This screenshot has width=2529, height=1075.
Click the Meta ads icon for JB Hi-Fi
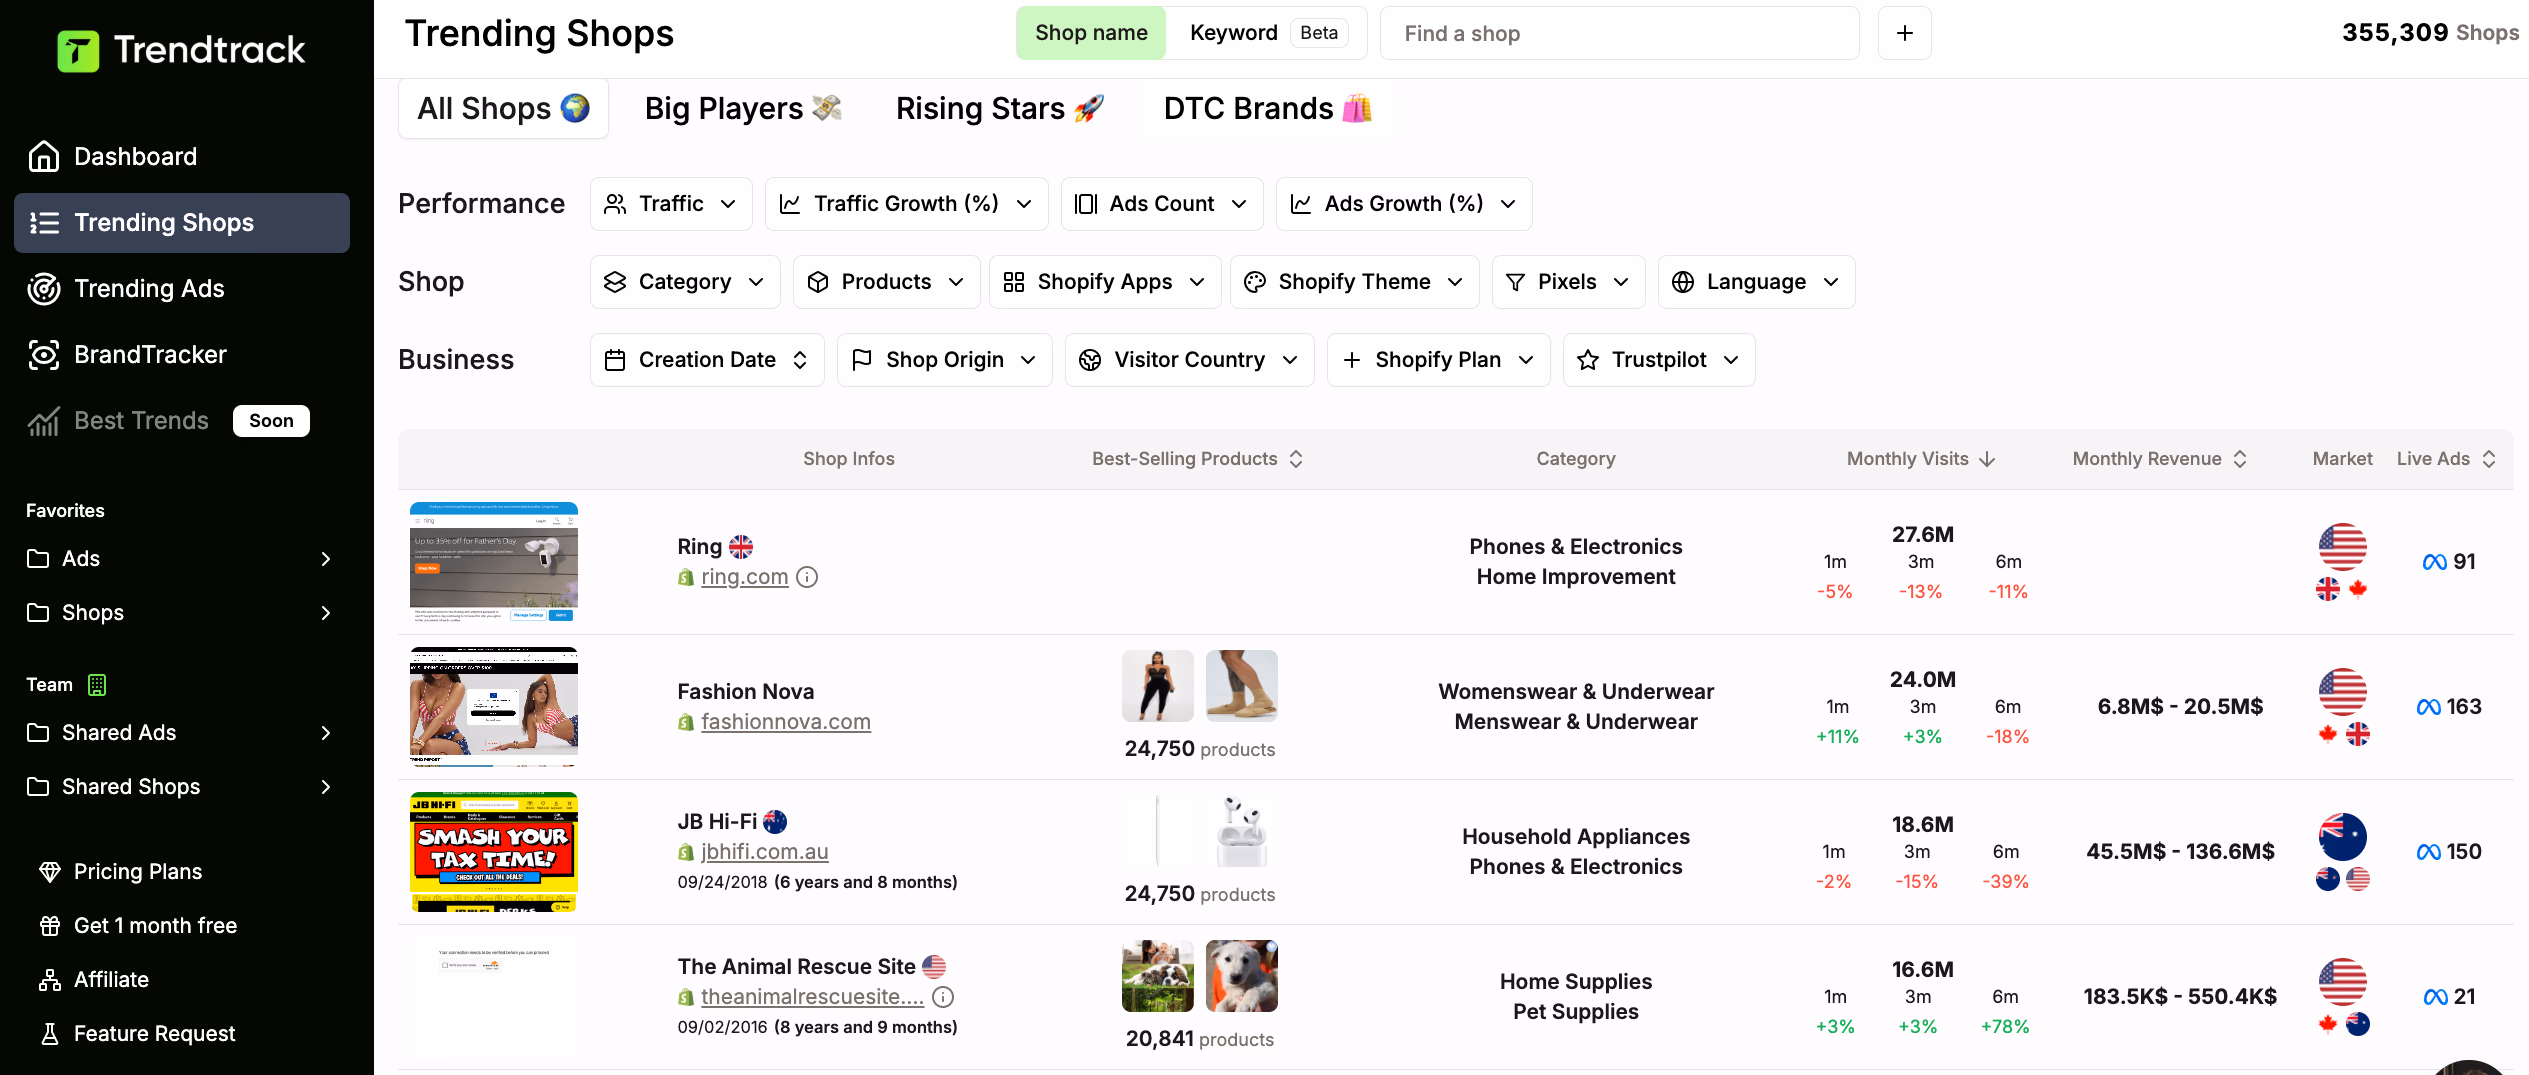tap(2429, 852)
